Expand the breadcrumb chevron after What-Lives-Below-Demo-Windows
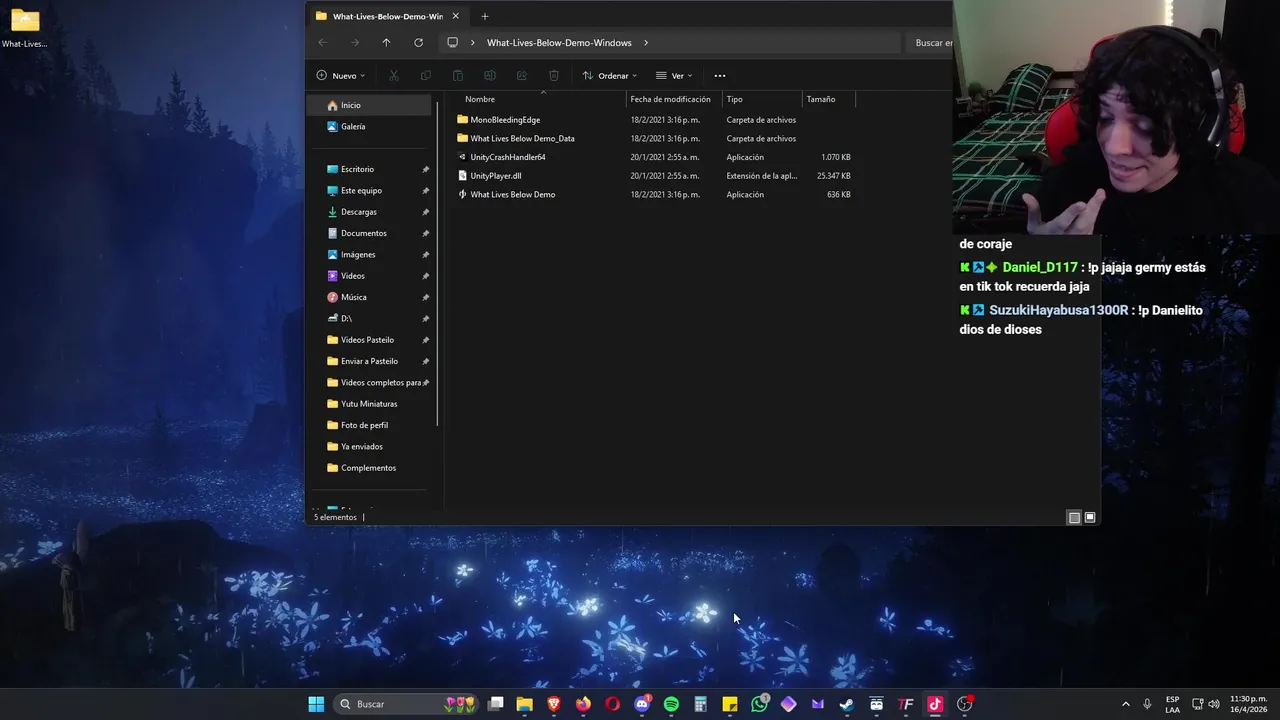1280x720 pixels. point(646,43)
